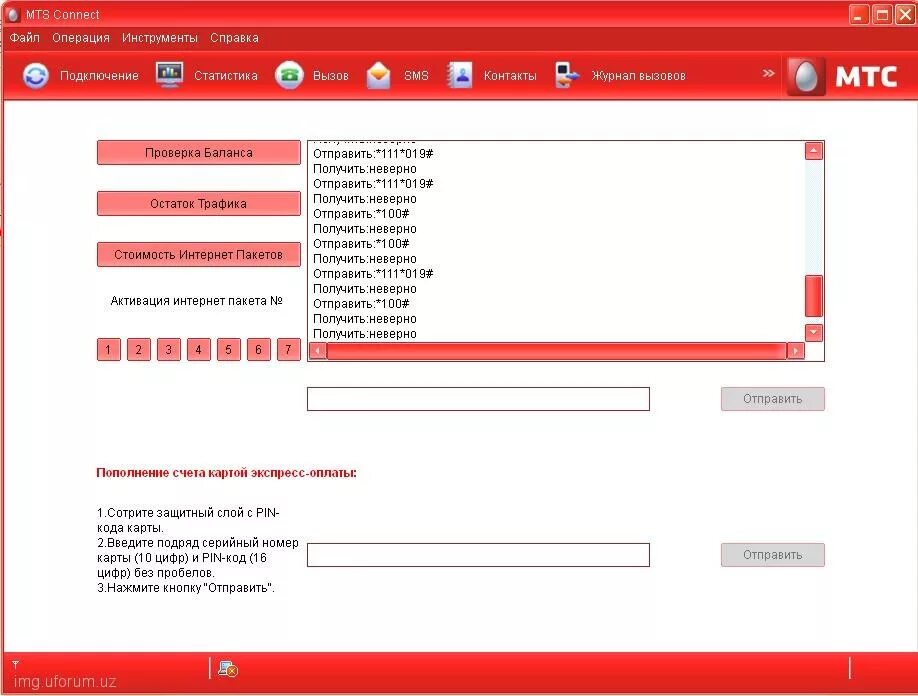The width and height of the screenshot is (918, 696).
Task: Click Статистика toolbar label
Action: pos(225,76)
